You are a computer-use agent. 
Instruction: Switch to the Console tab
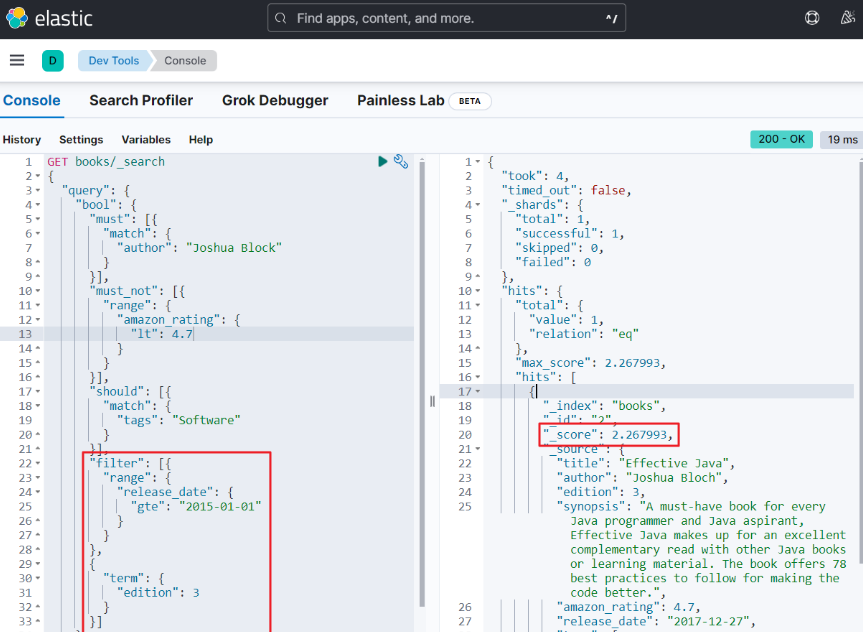pyautogui.click(x=32, y=100)
